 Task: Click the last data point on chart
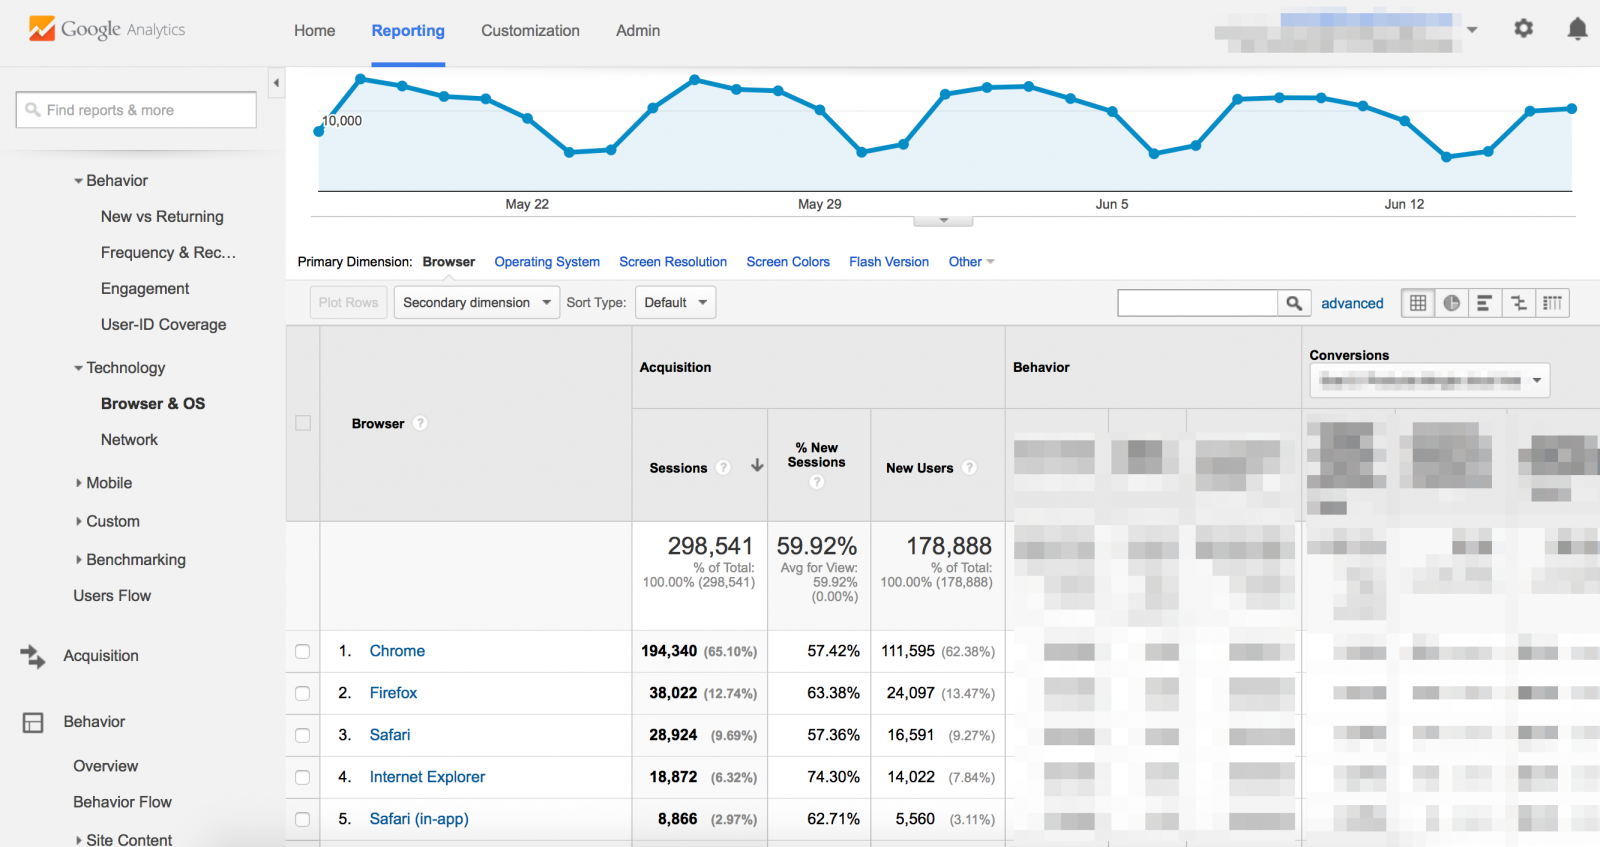[x=1572, y=109]
